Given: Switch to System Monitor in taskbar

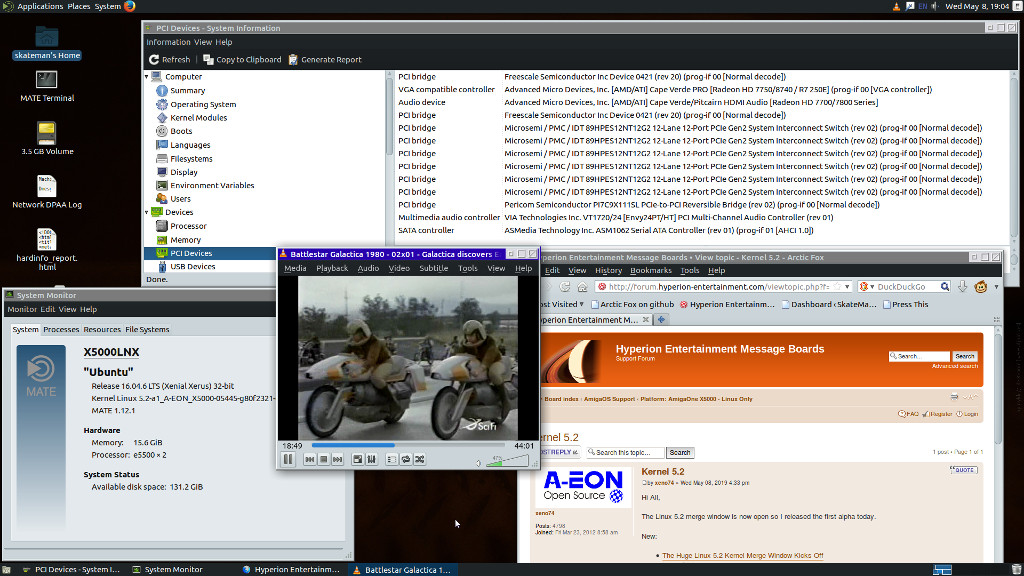Looking at the screenshot, I should 168,569.
